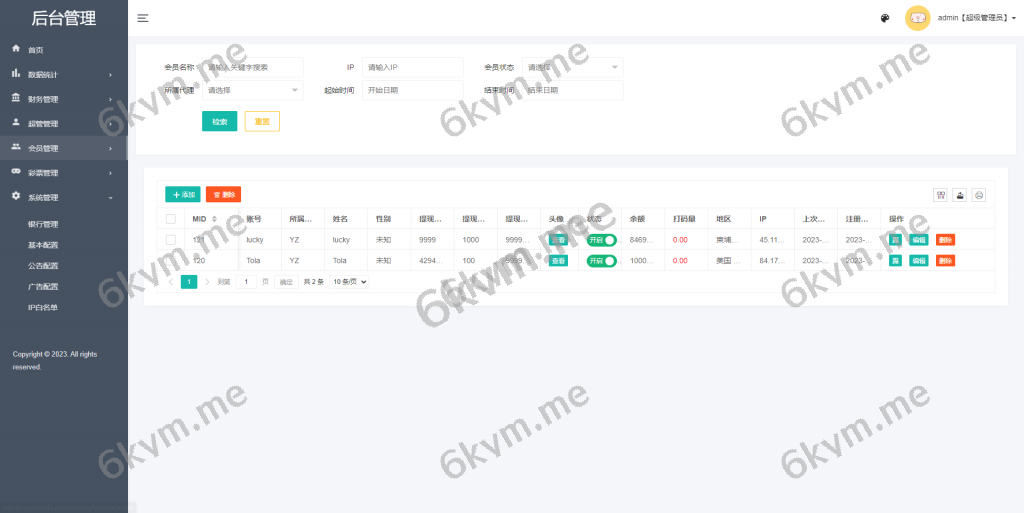1024x513 pixels.
Task: Open the theme palette icon in the header
Action: click(x=885, y=18)
